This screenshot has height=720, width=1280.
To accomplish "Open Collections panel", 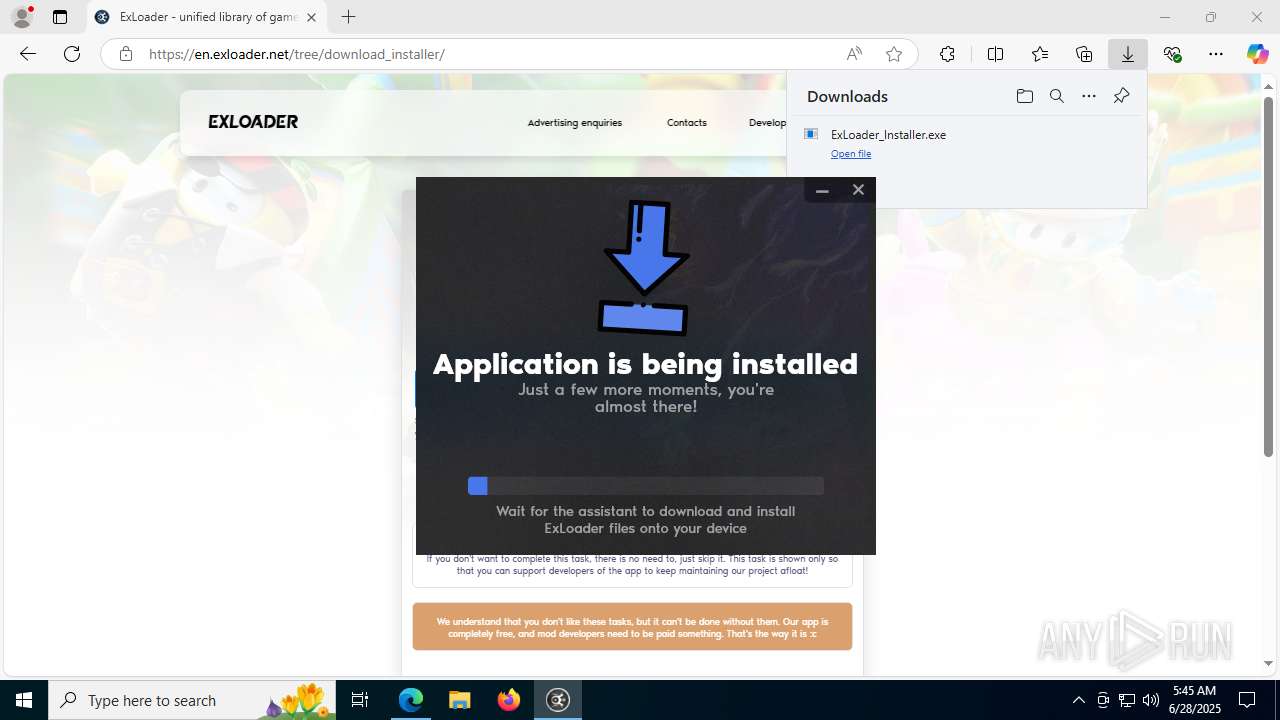I will [x=1084, y=54].
